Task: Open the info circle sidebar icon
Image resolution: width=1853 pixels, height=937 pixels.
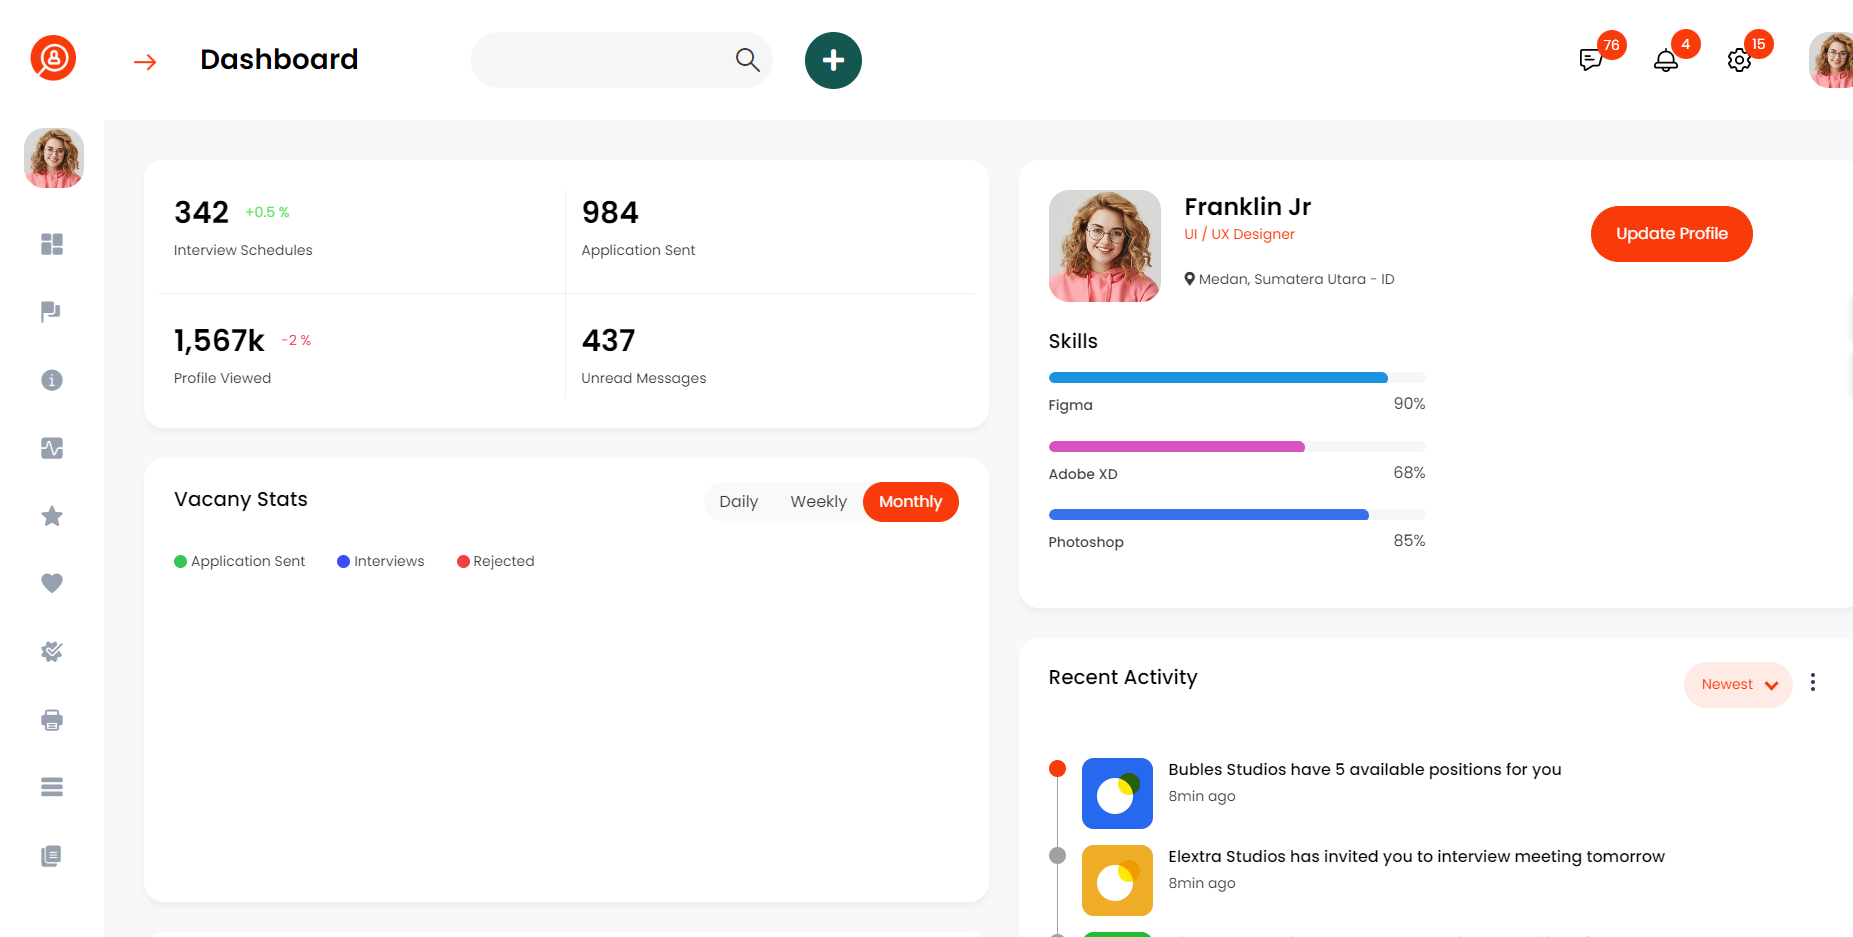Action: click(x=52, y=380)
